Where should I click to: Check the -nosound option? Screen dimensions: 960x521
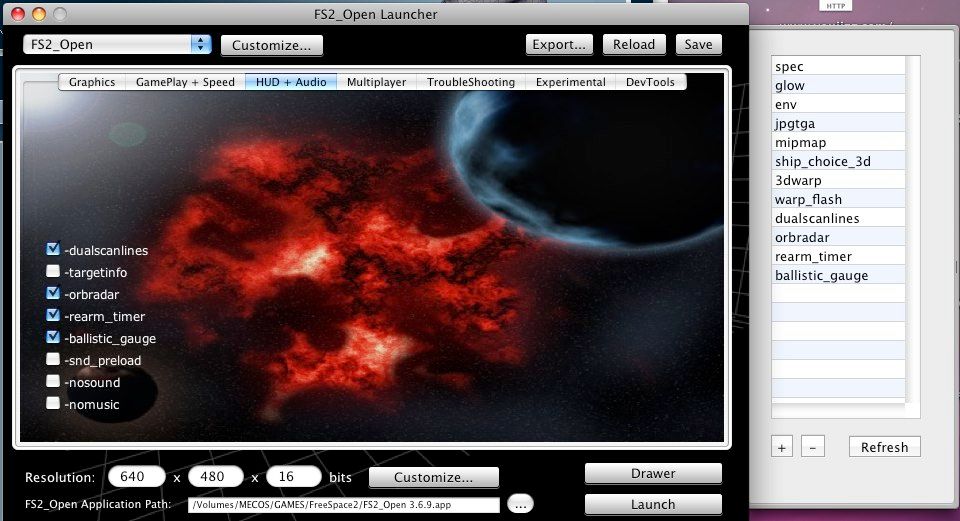pyautogui.click(x=53, y=381)
